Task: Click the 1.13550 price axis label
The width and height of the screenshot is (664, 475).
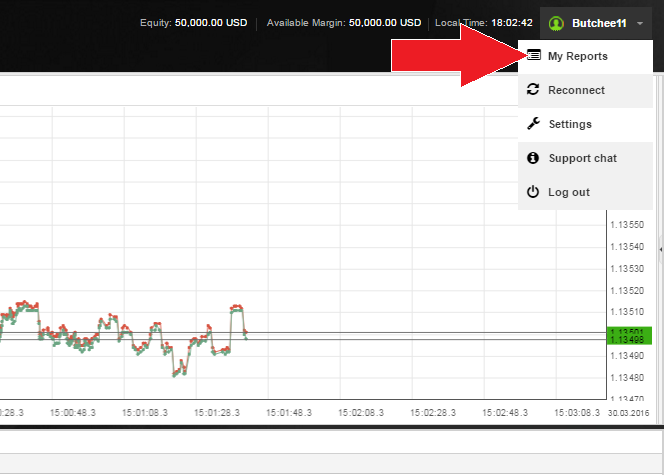Action: point(627,225)
